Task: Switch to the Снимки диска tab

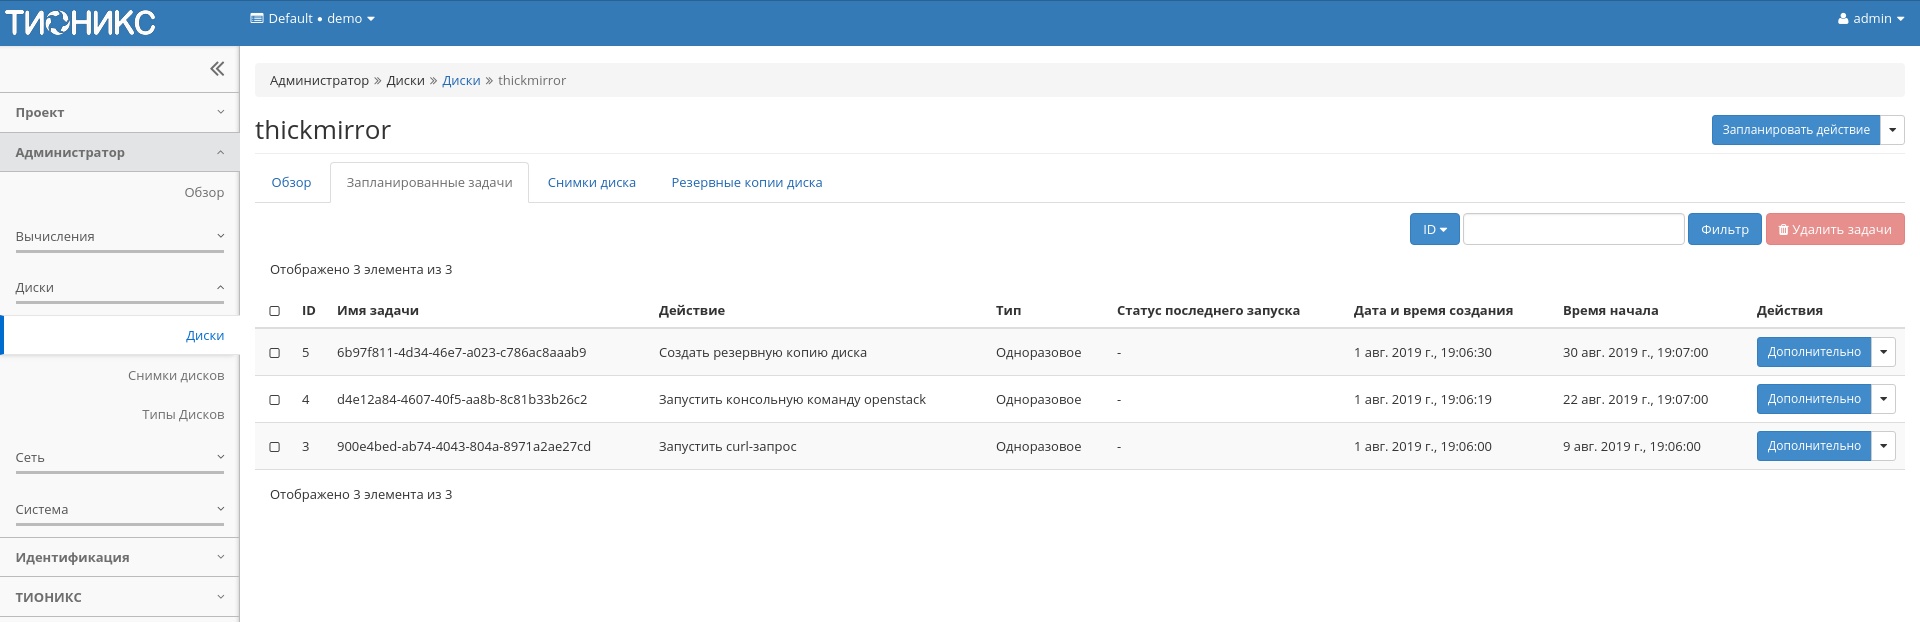Action: (x=591, y=183)
